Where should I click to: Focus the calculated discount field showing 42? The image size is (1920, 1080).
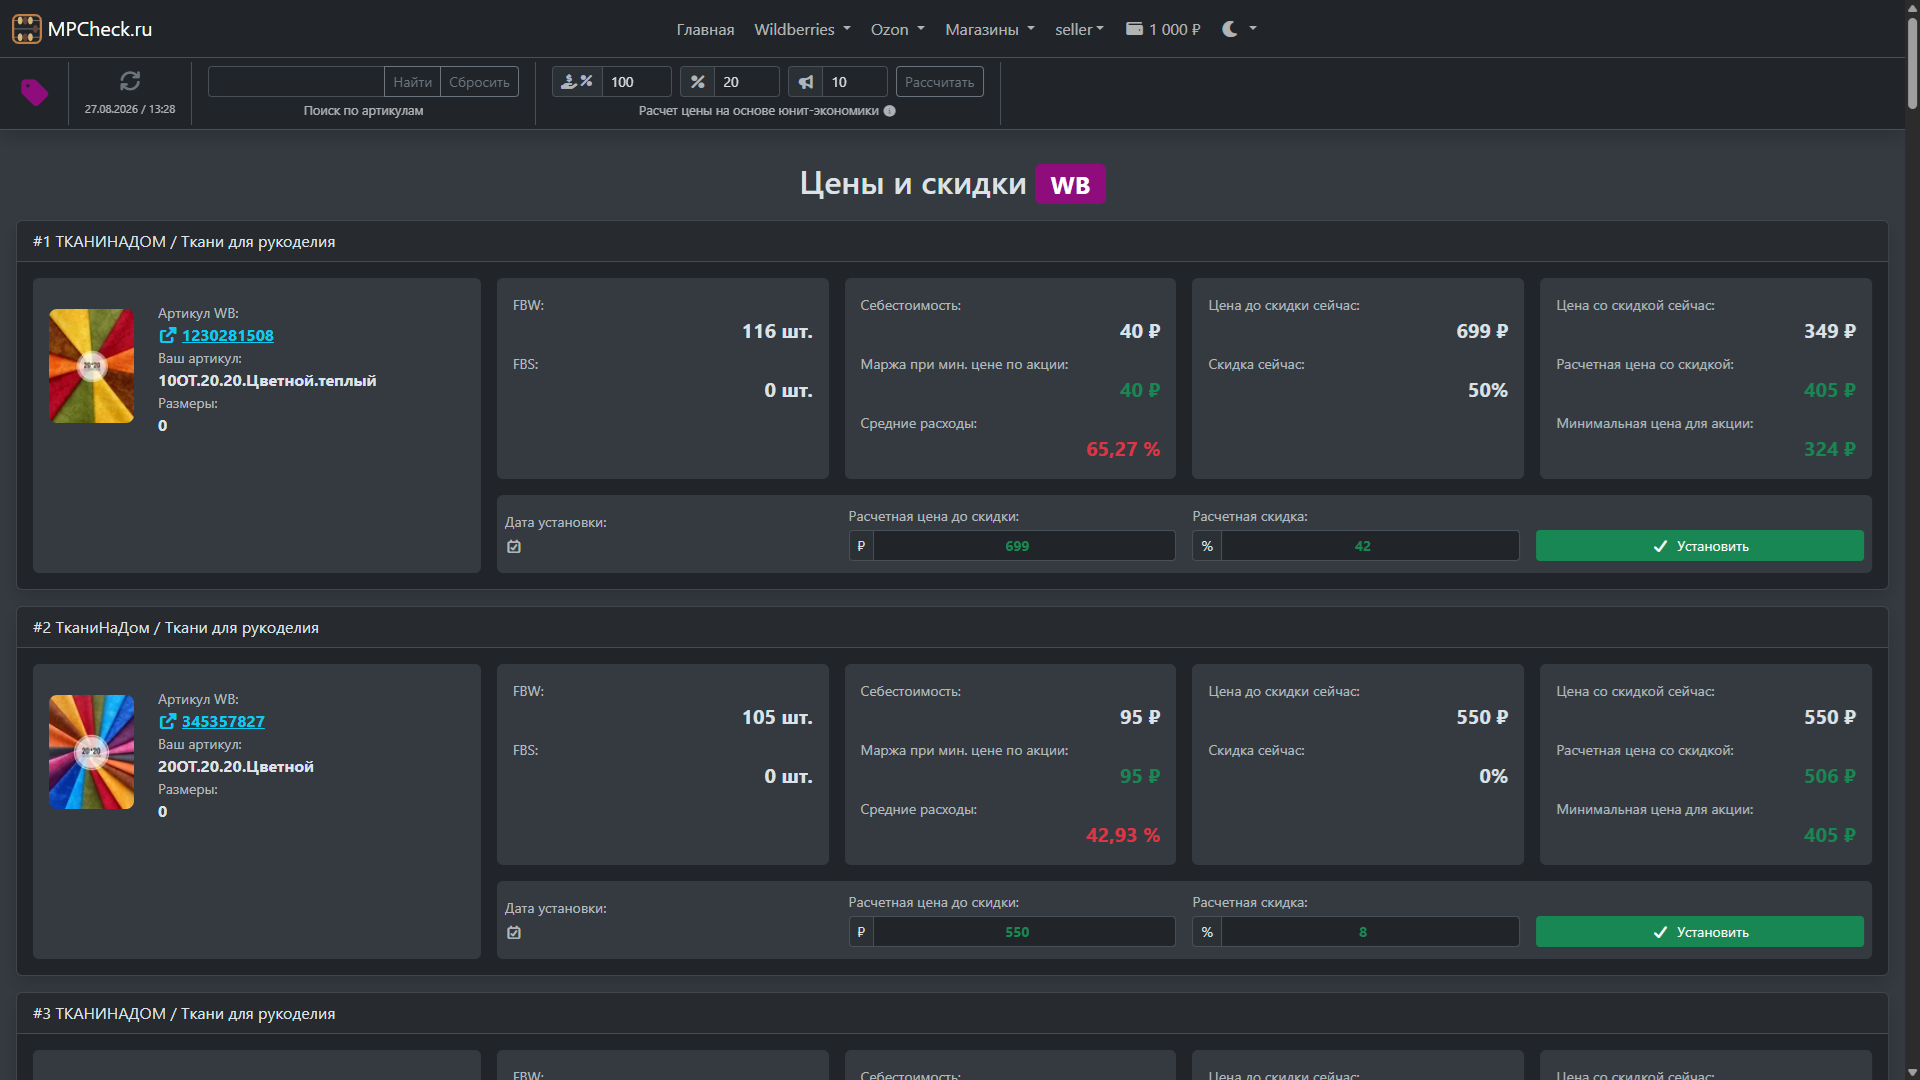(x=1370, y=546)
